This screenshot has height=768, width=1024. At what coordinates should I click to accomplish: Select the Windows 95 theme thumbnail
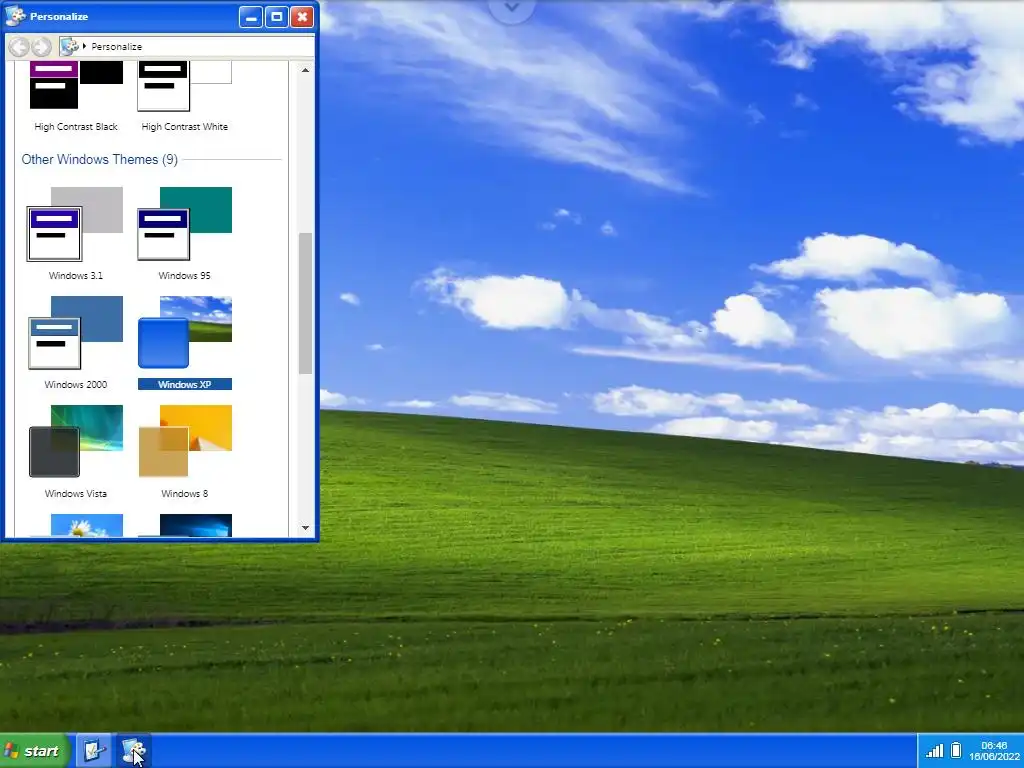(x=184, y=224)
